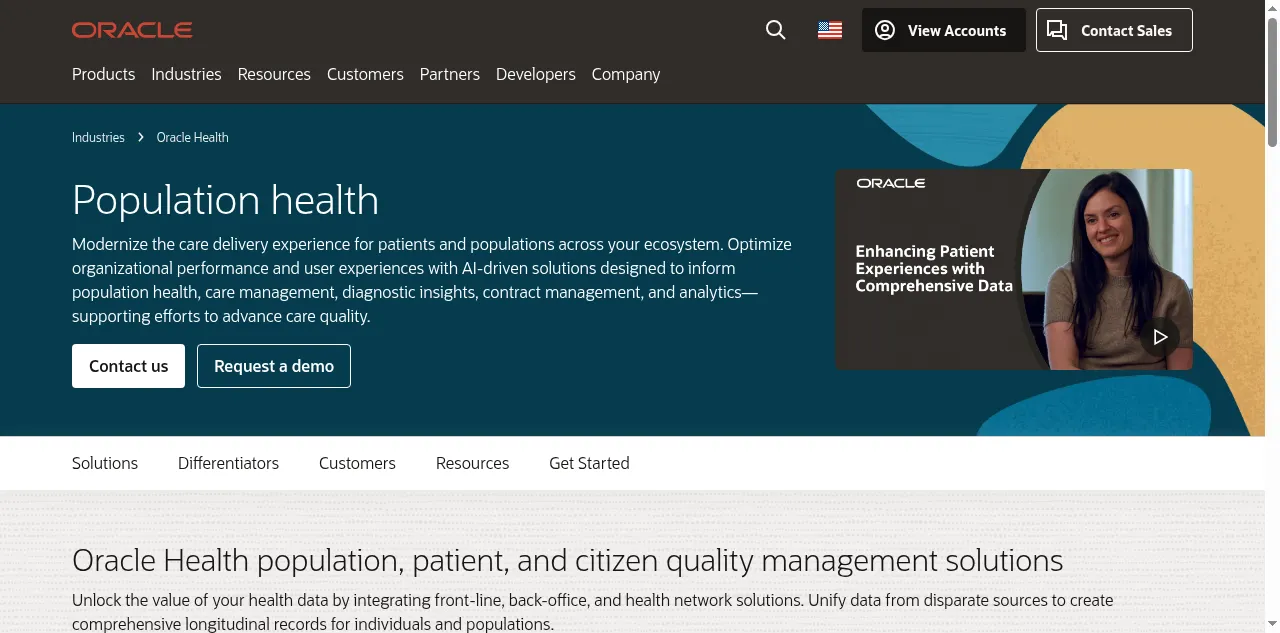Click the Population health heading

225,200
